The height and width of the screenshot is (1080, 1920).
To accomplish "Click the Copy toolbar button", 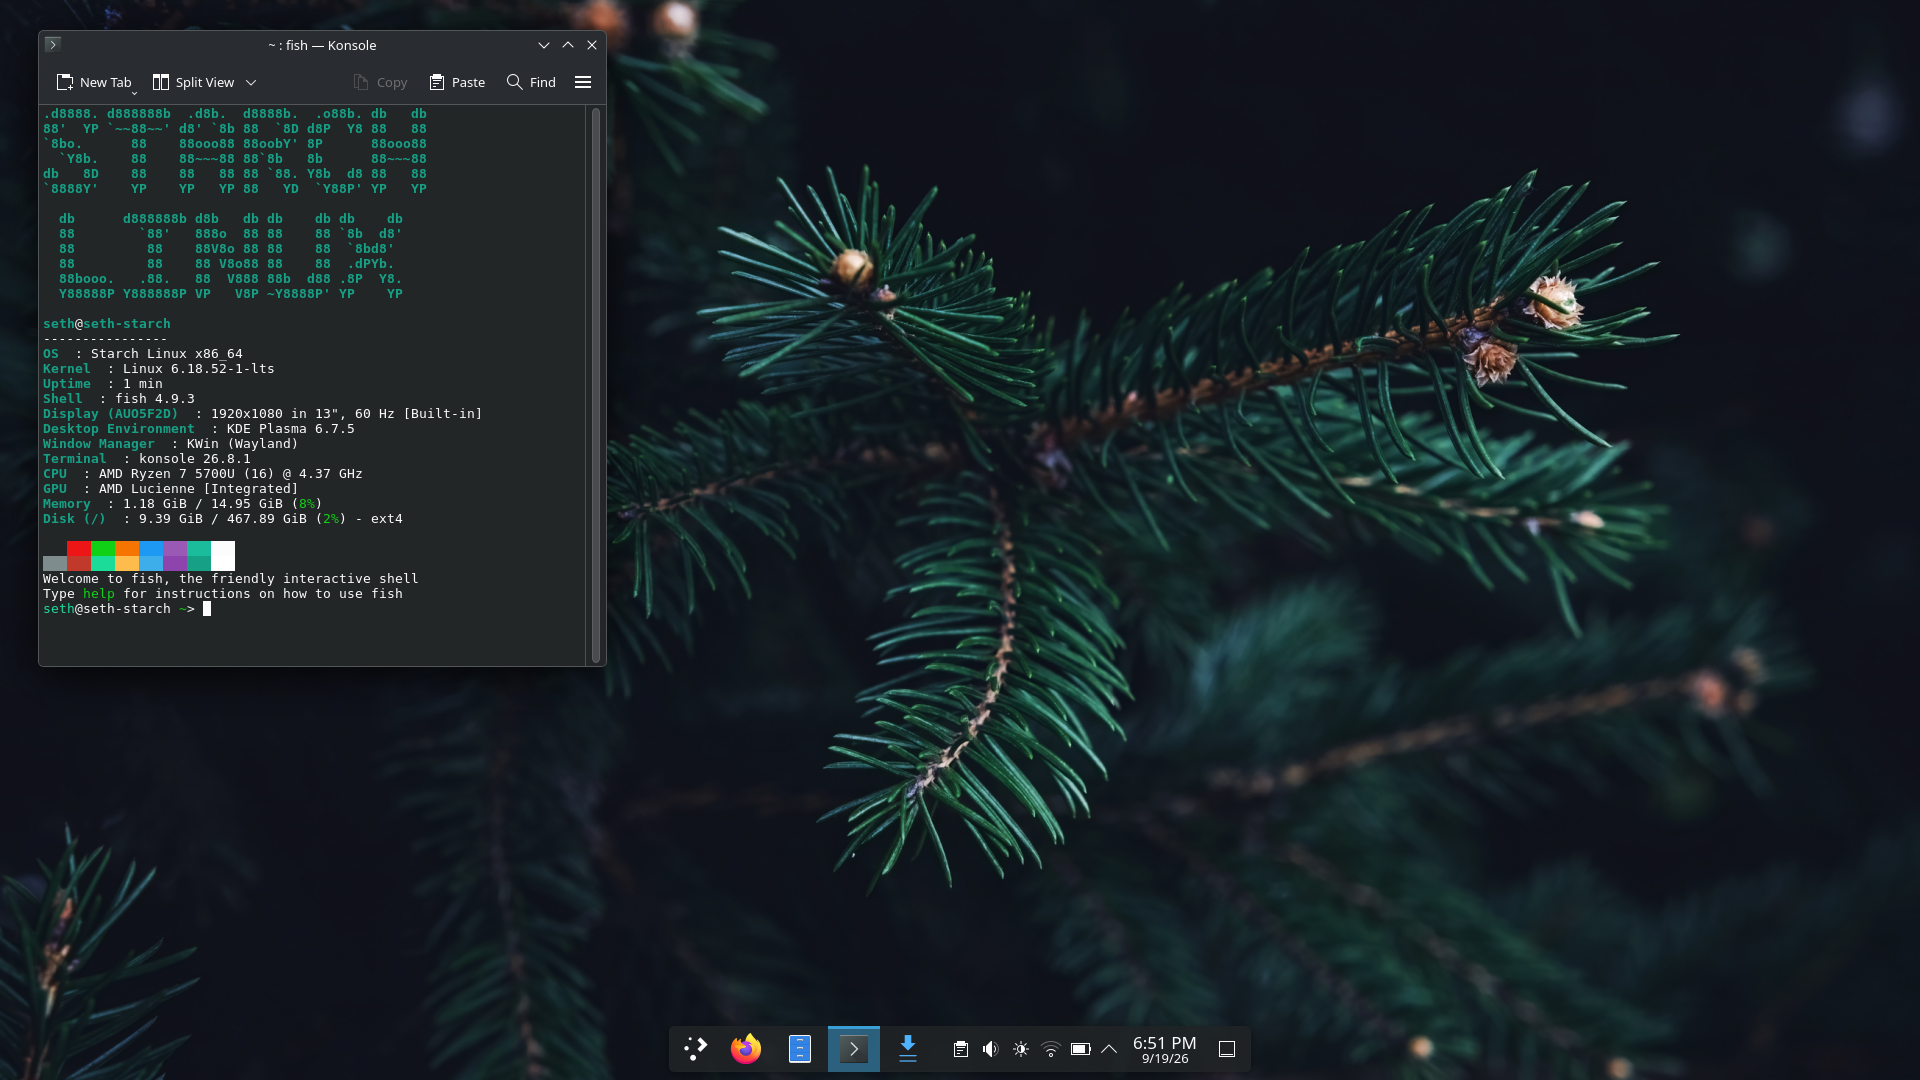I will (380, 82).
